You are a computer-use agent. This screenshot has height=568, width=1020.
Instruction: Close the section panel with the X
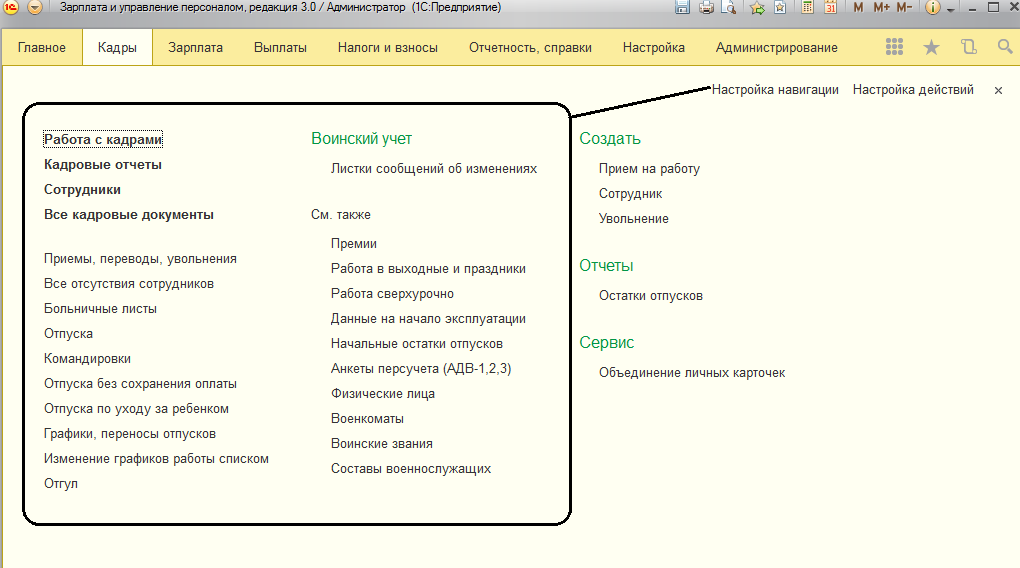coord(998,90)
